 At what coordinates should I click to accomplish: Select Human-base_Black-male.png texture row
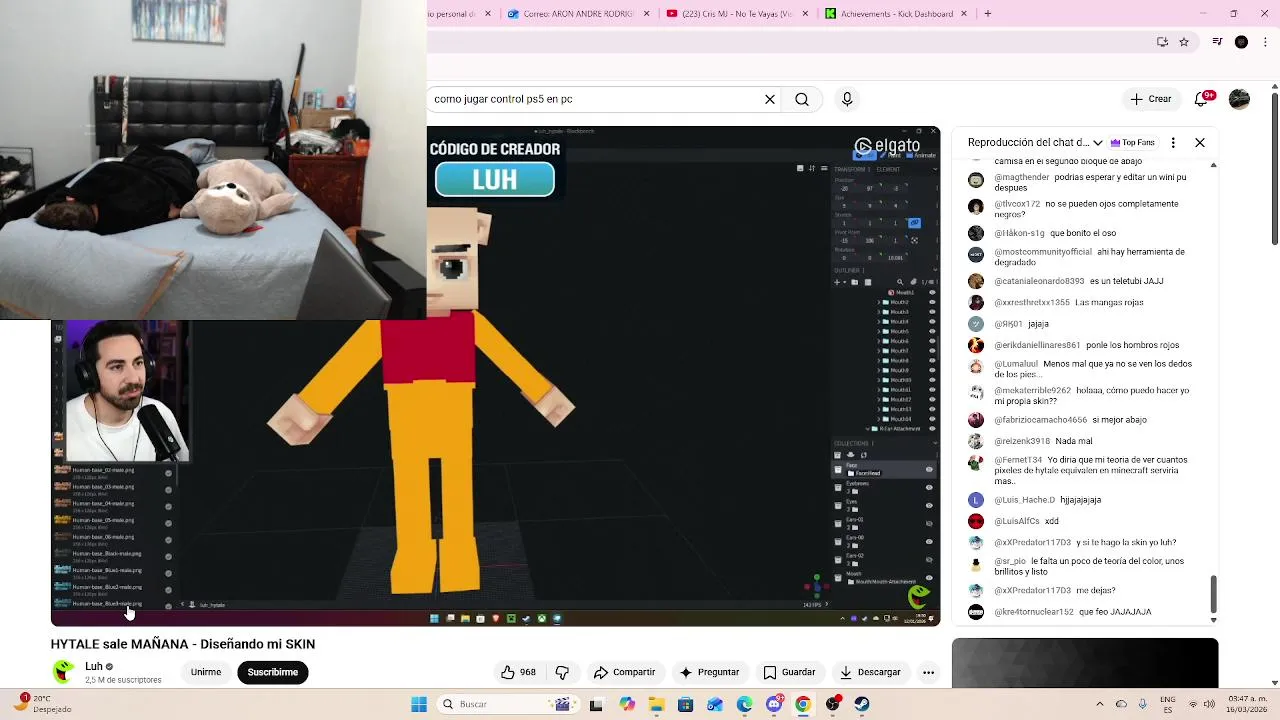coord(113,556)
